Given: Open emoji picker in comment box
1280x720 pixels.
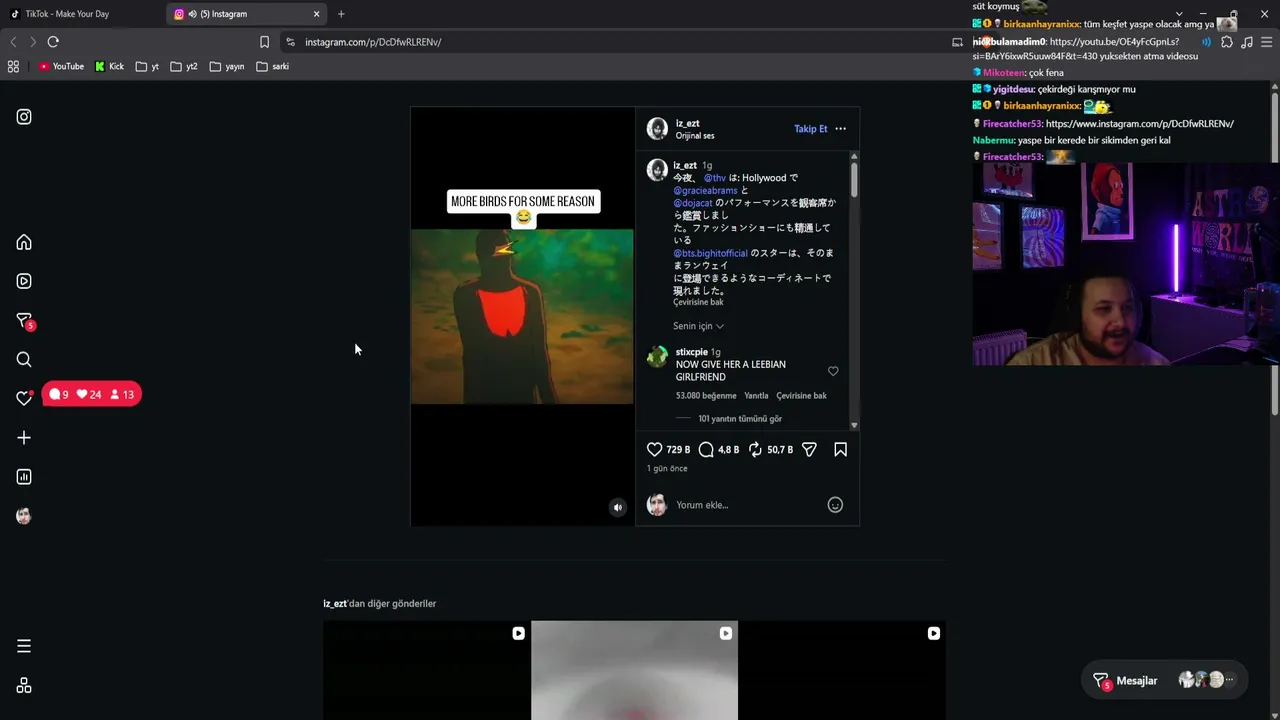Looking at the screenshot, I should pyautogui.click(x=835, y=505).
